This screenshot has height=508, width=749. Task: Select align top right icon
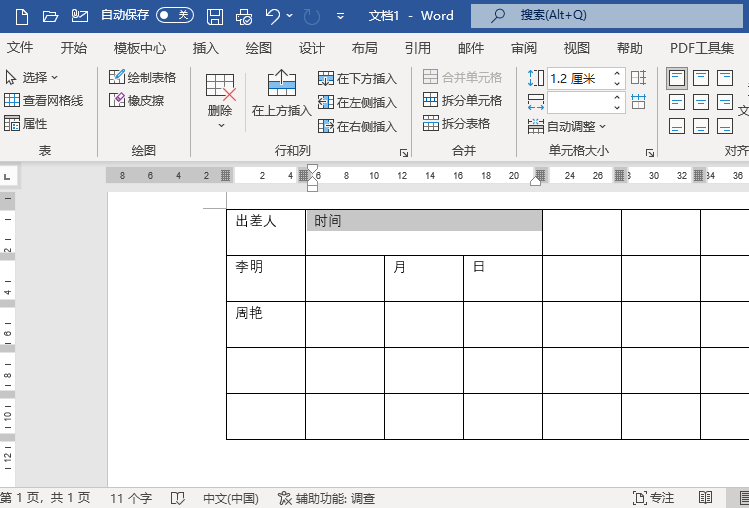[x=725, y=78]
